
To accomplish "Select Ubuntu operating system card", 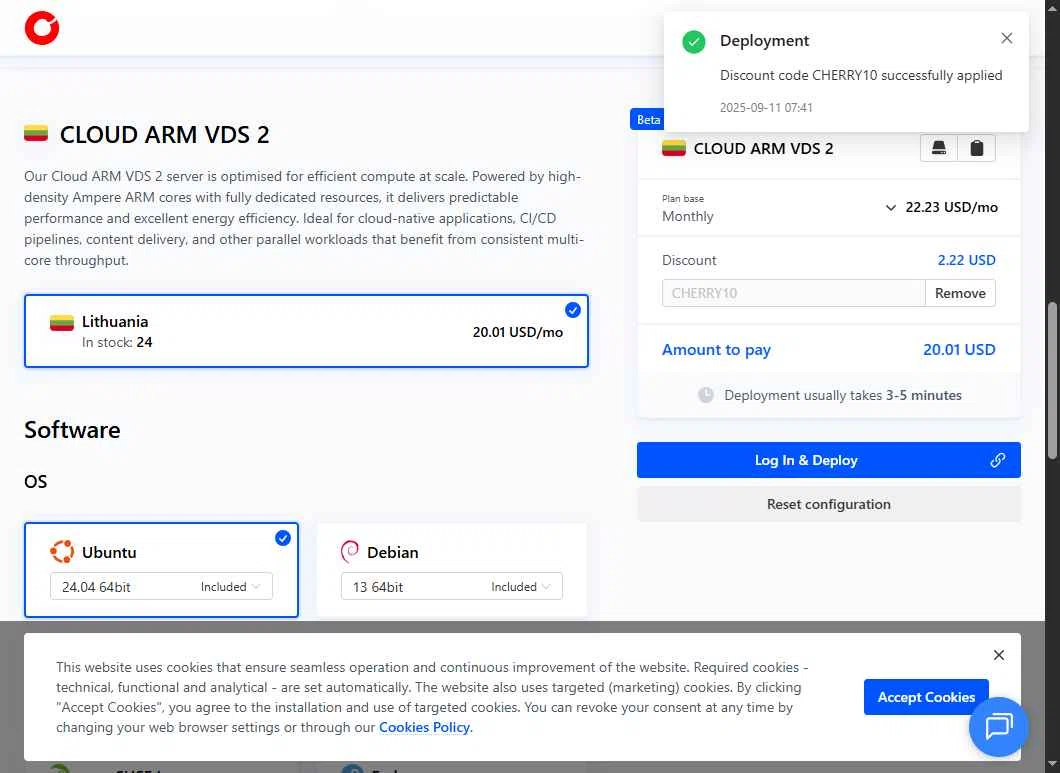I will point(161,569).
